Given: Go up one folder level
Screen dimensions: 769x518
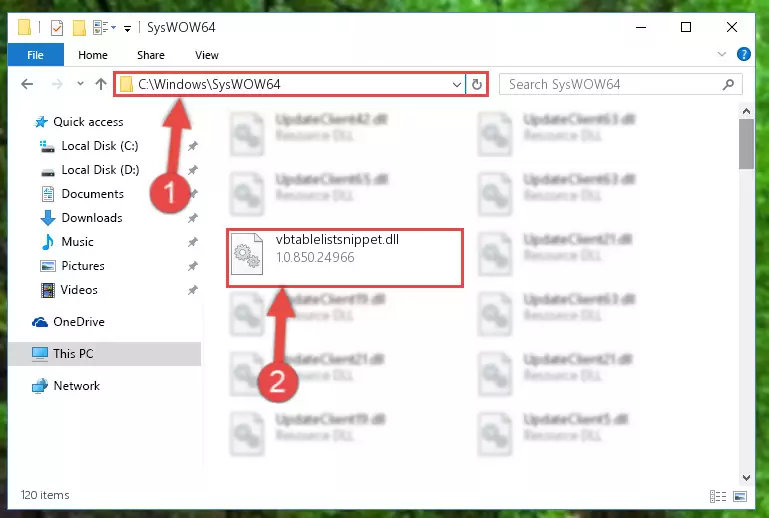Looking at the screenshot, I should pos(101,84).
